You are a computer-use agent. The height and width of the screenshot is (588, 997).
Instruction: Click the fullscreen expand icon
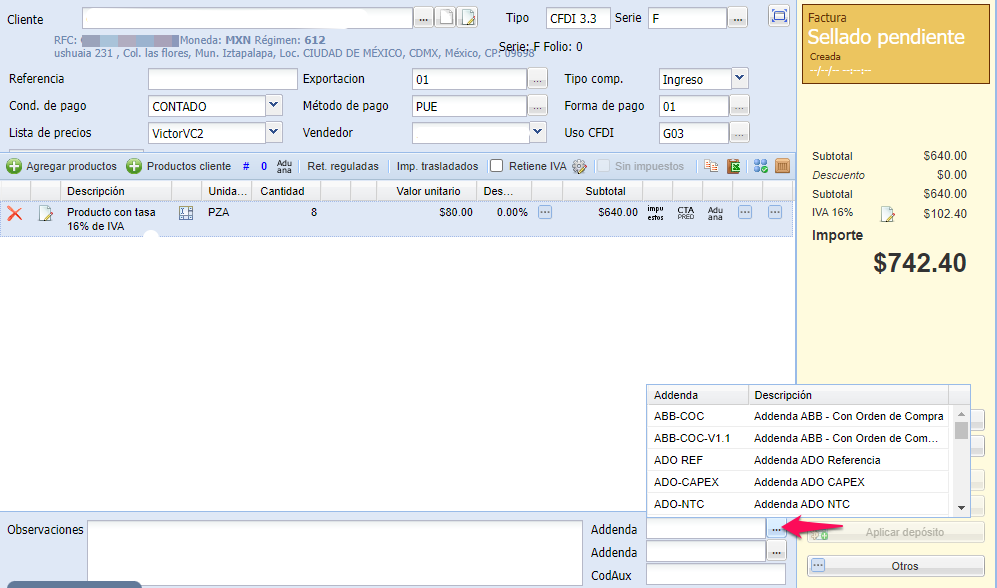[778, 16]
